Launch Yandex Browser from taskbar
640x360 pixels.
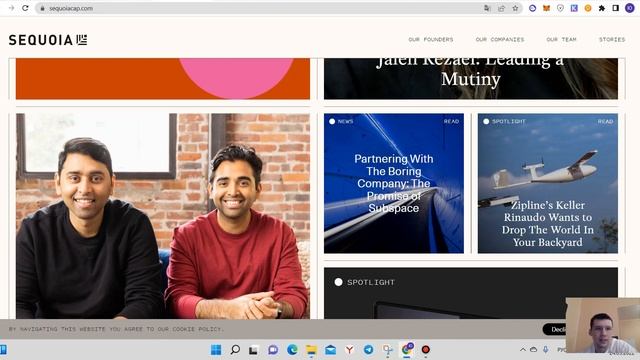coord(349,350)
